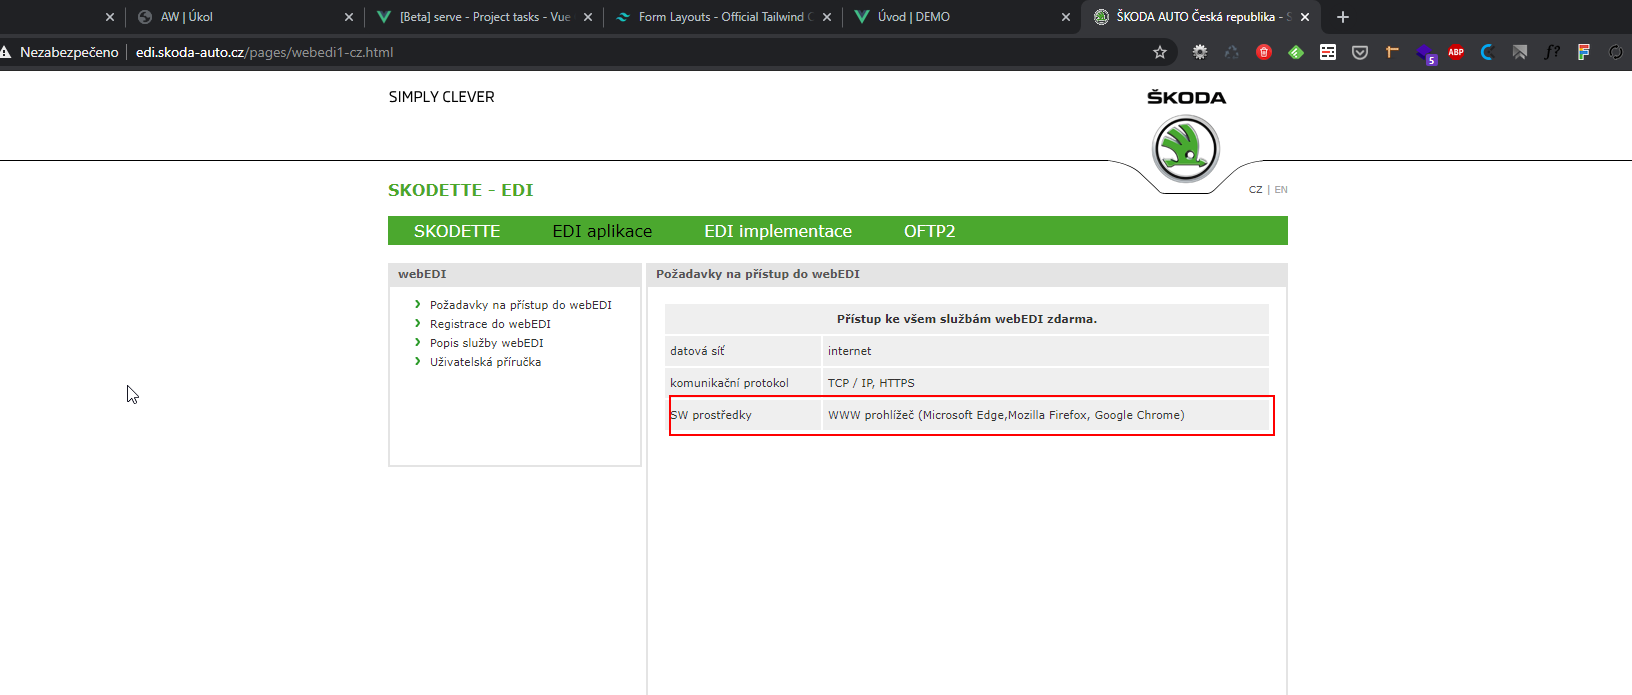
Task: Click the 'Nezabezpečeno' site security label
Action: pos(69,52)
